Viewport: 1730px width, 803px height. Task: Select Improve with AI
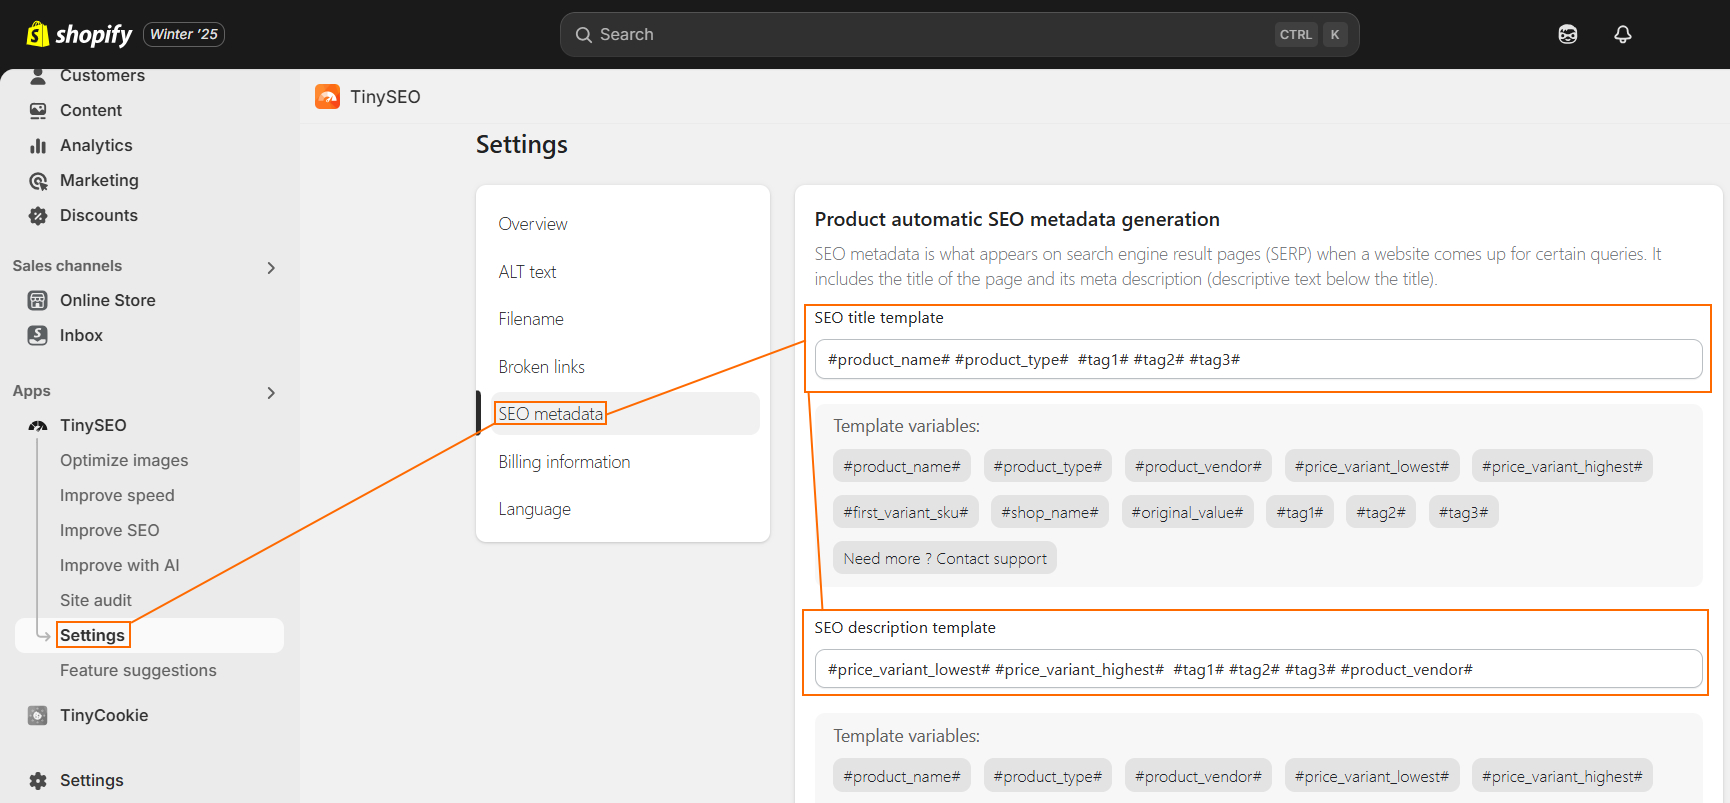click(x=120, y=565)
